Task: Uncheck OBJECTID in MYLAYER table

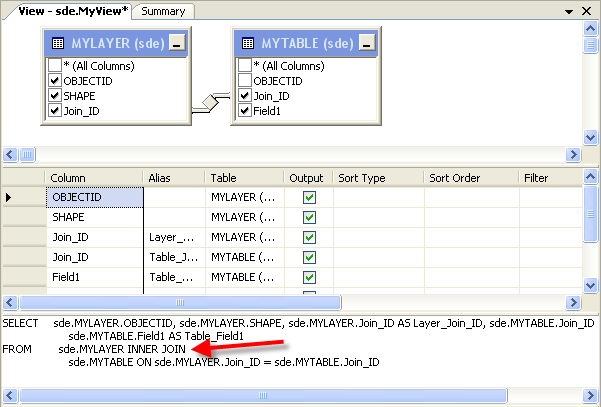Action: (55, 80)
